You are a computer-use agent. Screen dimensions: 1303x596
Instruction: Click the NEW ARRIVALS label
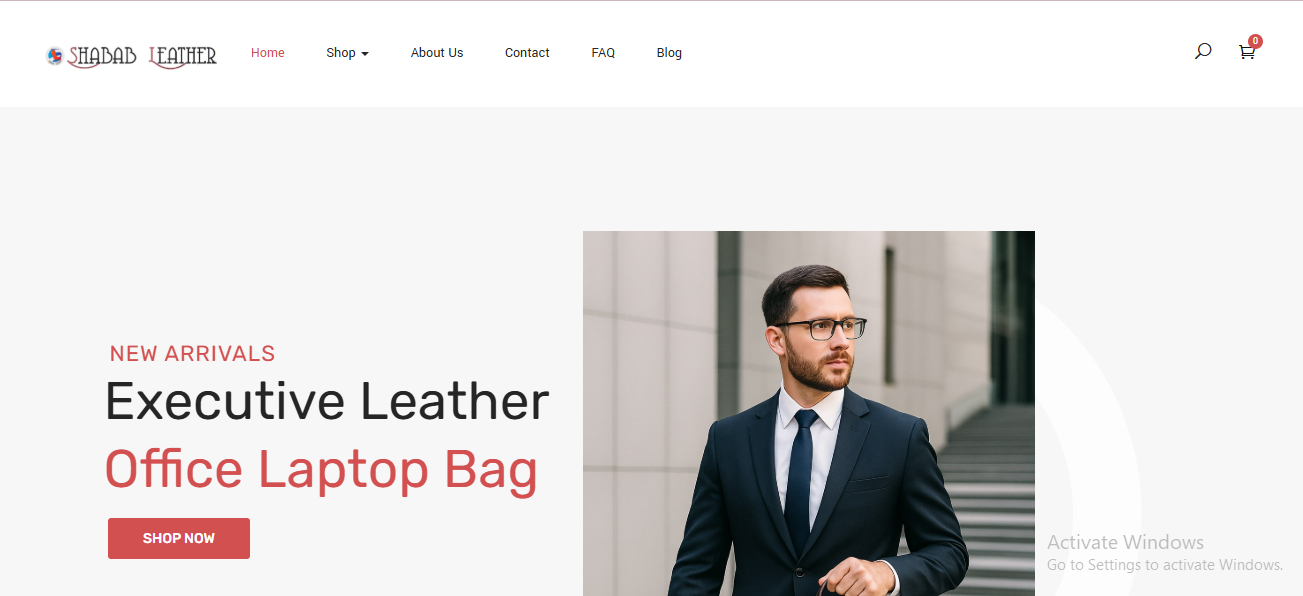point(192,353)
